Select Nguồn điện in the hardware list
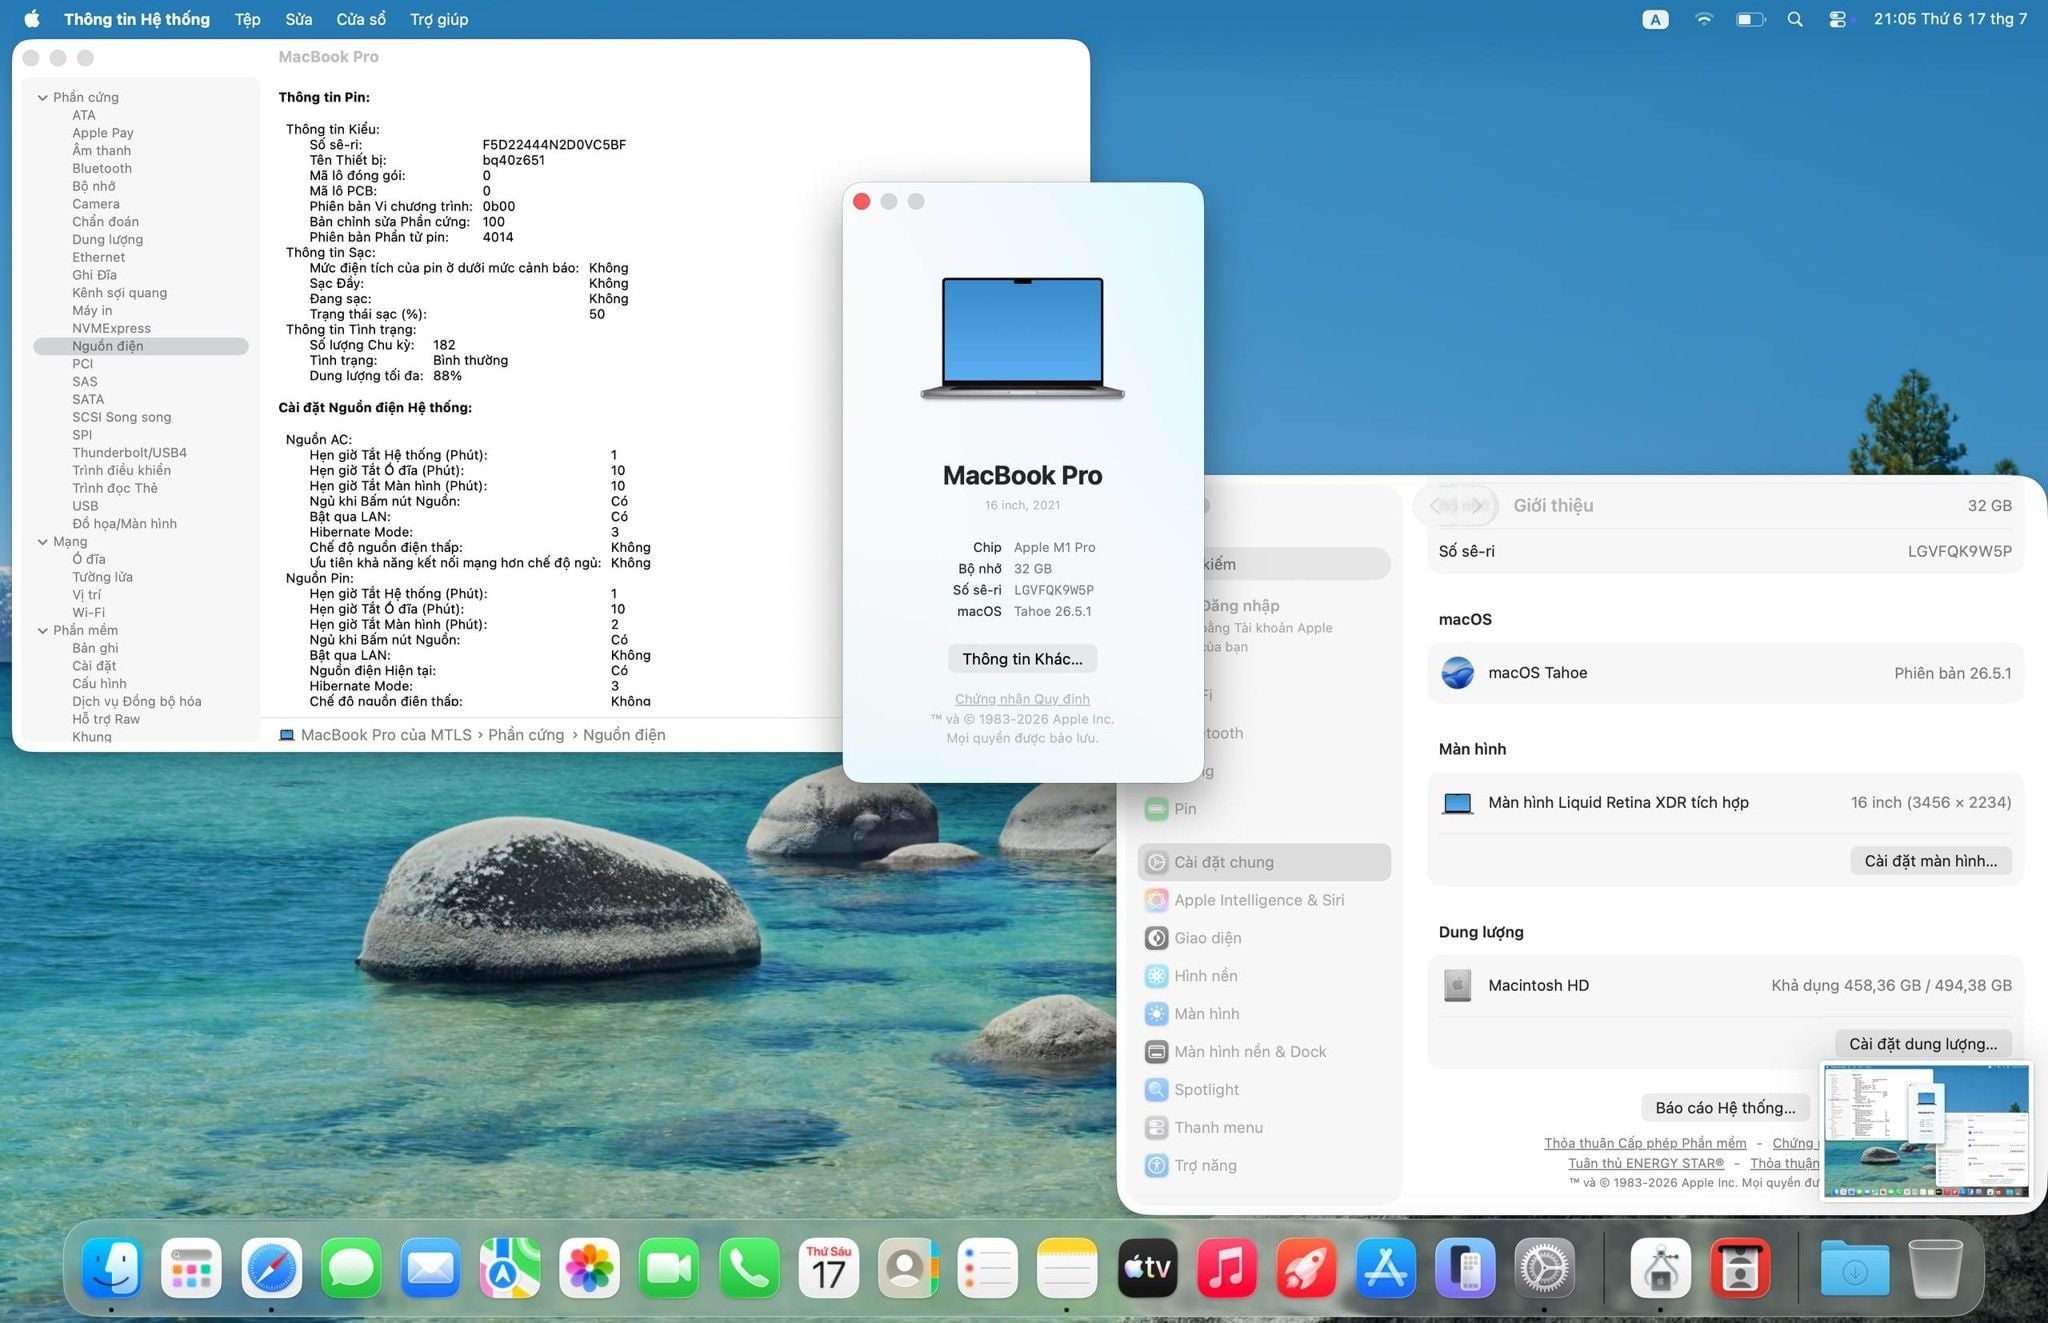The image size is (2048, 1323). coord(141,346)
